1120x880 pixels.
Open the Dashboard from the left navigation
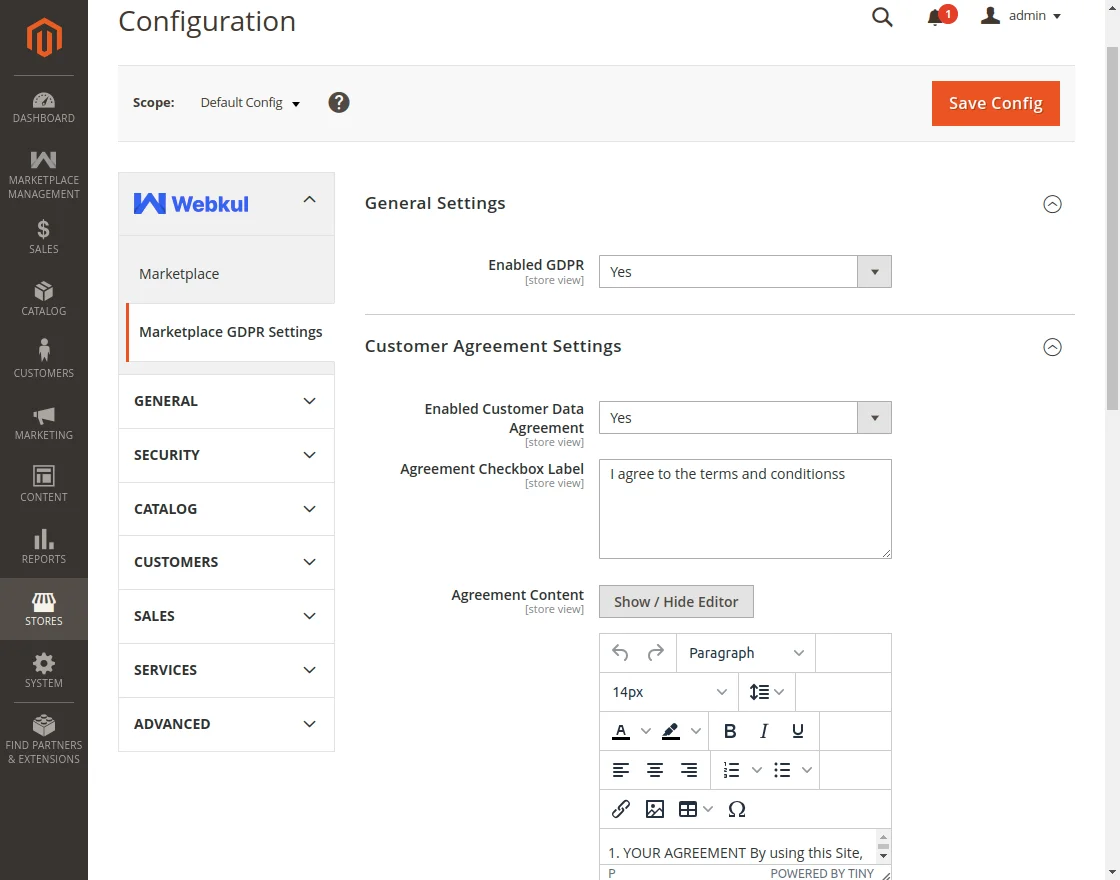(43, 108)
